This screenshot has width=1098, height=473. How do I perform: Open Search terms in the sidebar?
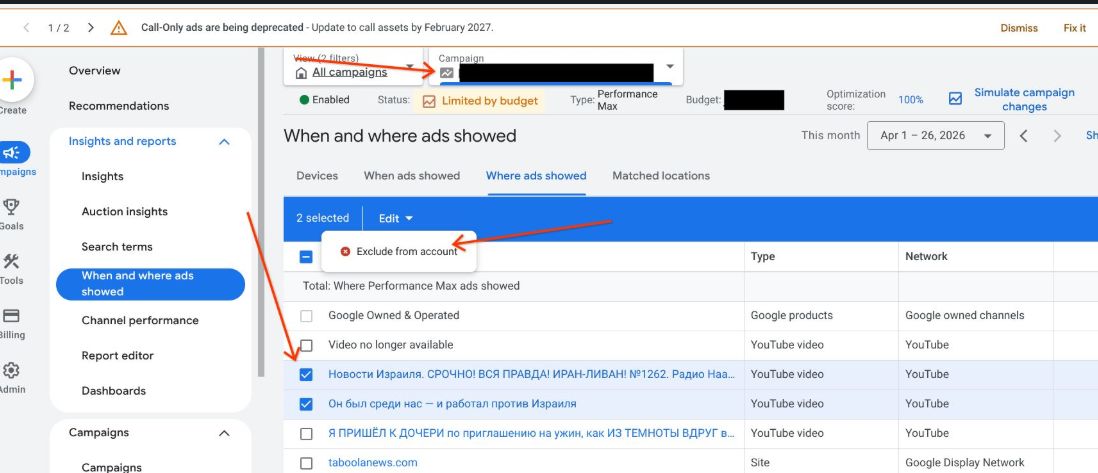point(117,247)
